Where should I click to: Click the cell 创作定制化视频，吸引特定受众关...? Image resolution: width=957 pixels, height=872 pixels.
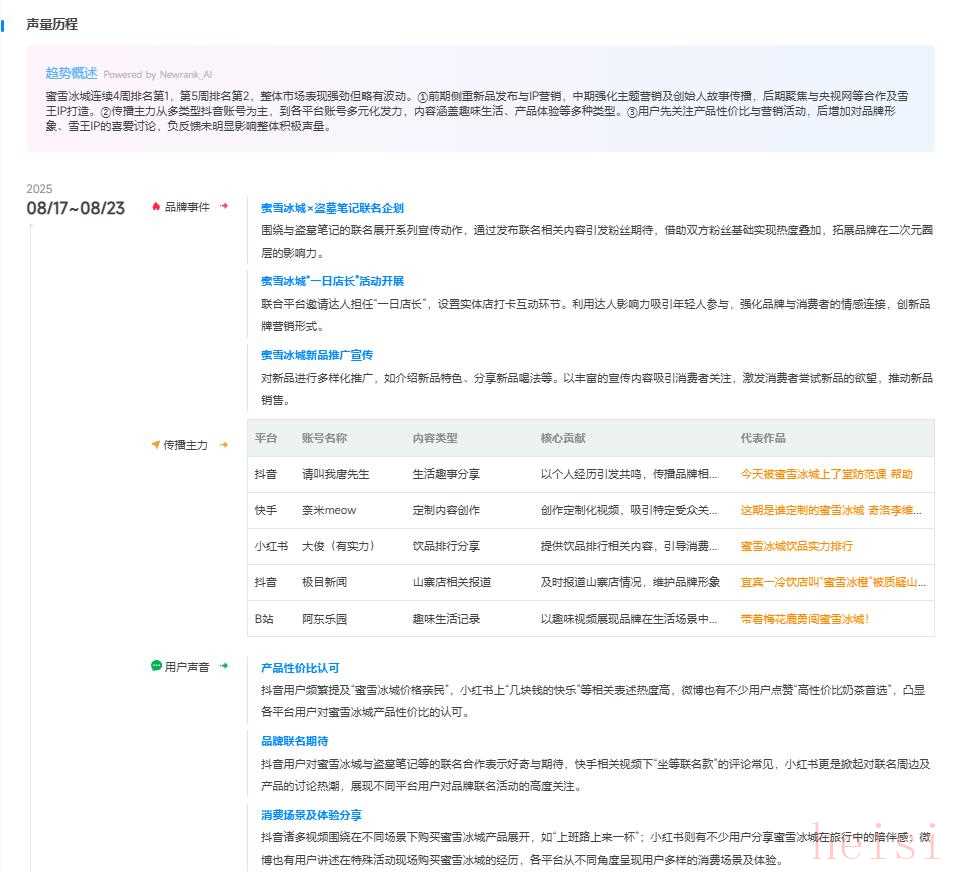pos(630,510)
